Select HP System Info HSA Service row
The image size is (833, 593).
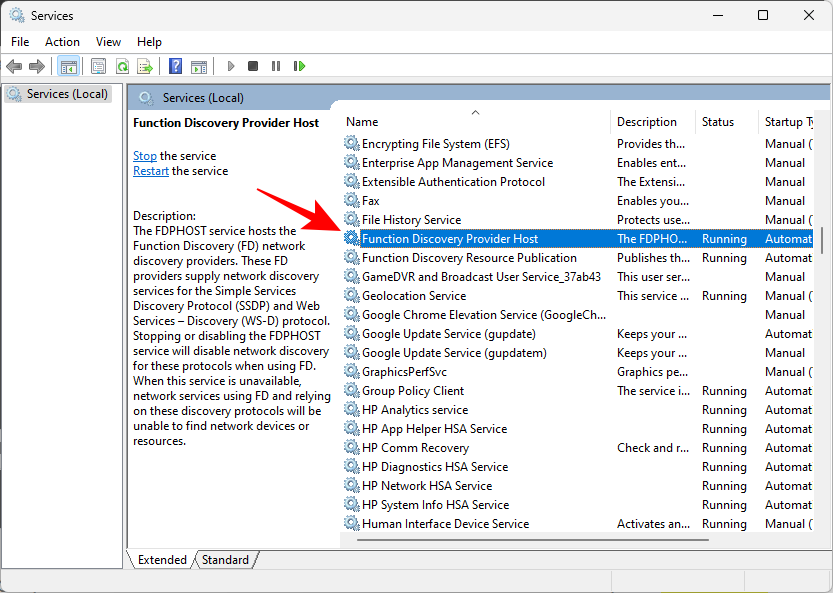[577, 505]
